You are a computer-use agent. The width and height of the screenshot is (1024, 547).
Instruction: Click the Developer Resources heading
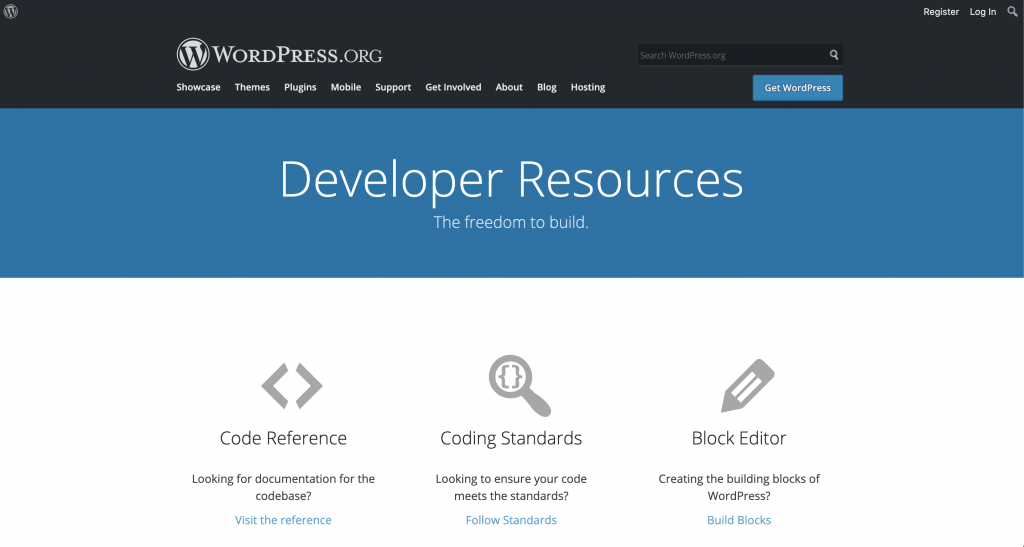coord(511,179)
